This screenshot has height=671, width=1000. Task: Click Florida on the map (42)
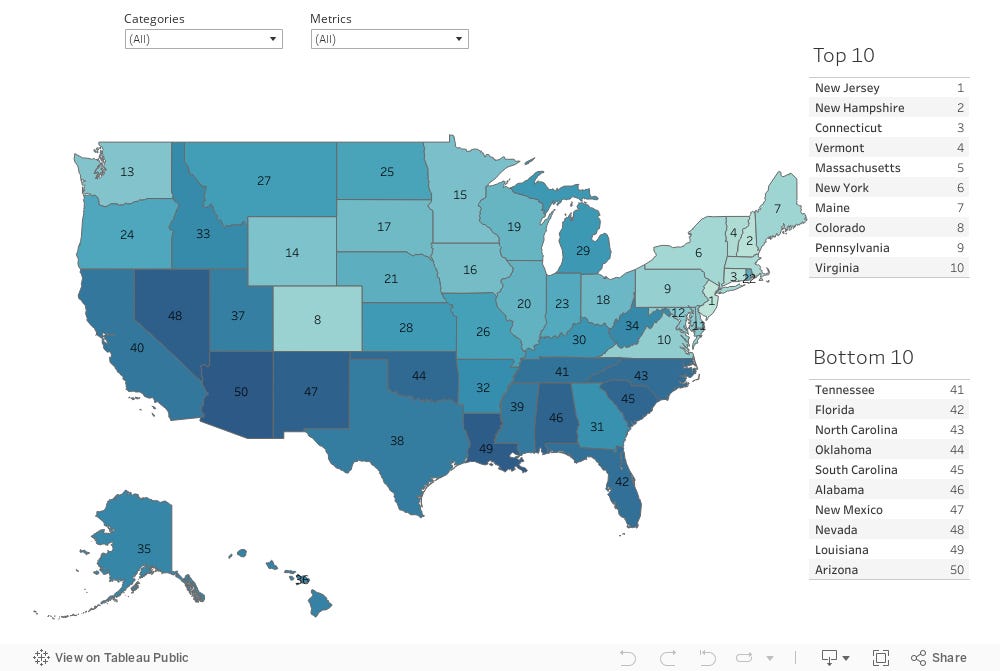pyautogui.click(x=622, y=482)
